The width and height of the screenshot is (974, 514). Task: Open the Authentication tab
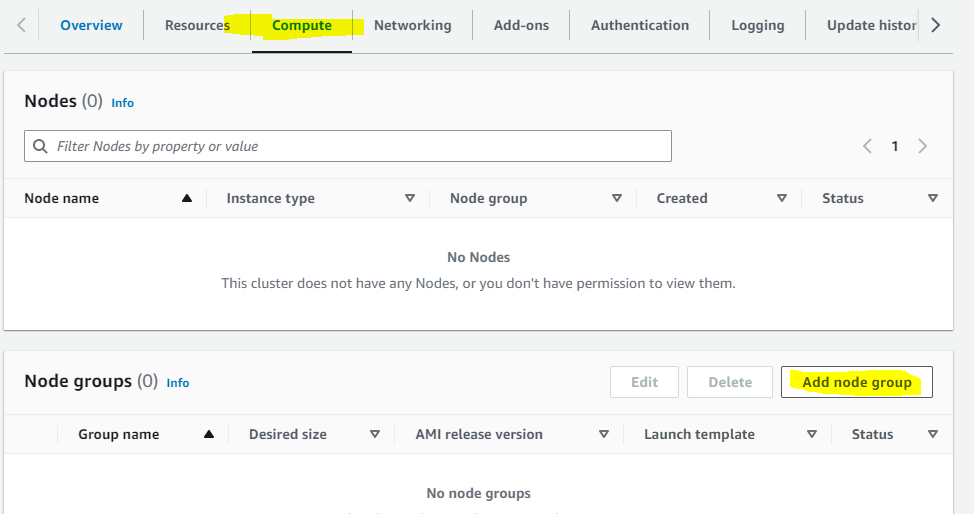pos(640,25)
